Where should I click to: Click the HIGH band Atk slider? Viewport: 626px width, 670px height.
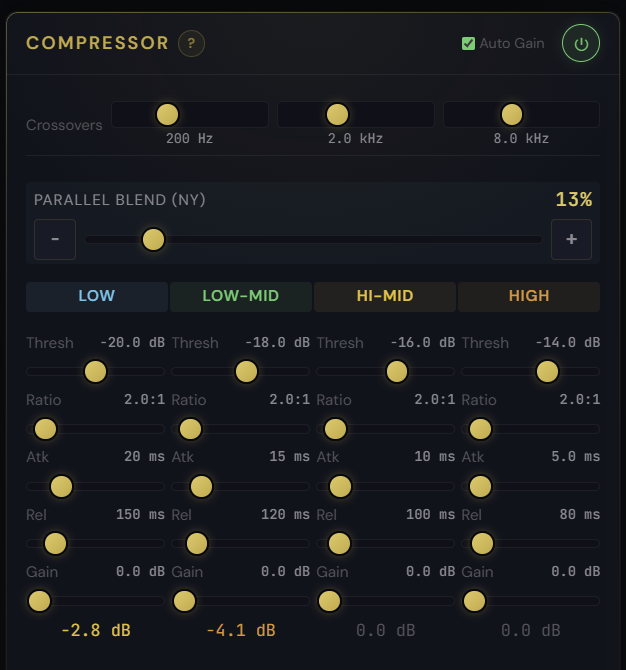coord(531,486)
